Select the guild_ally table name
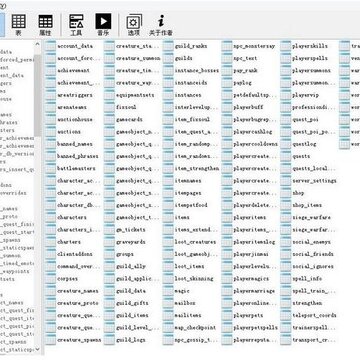 (x=131, y=267)
